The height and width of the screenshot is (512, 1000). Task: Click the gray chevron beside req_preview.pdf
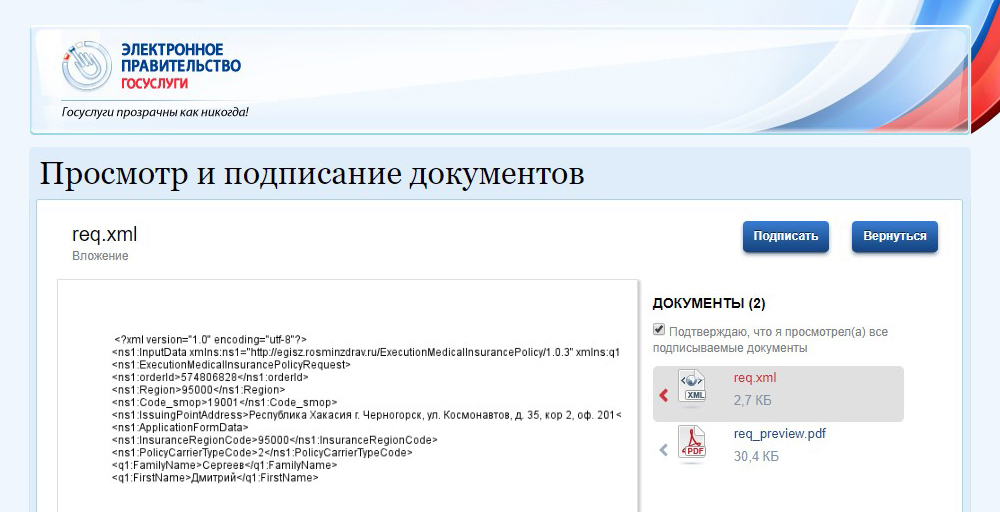pyautogui.click(x=663, y=451)
